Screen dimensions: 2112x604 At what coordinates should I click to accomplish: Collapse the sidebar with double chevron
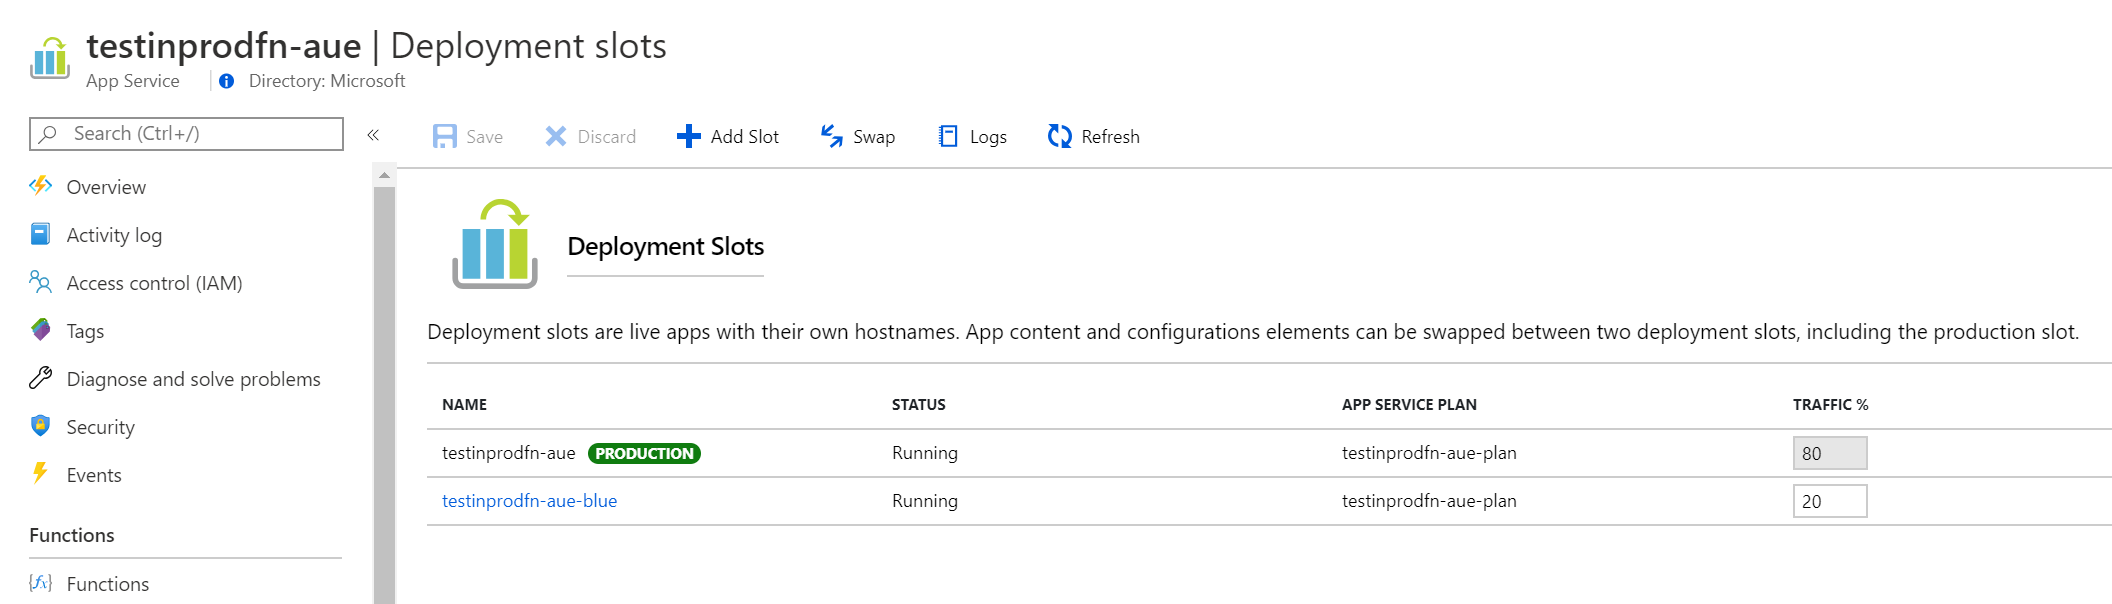373,135
